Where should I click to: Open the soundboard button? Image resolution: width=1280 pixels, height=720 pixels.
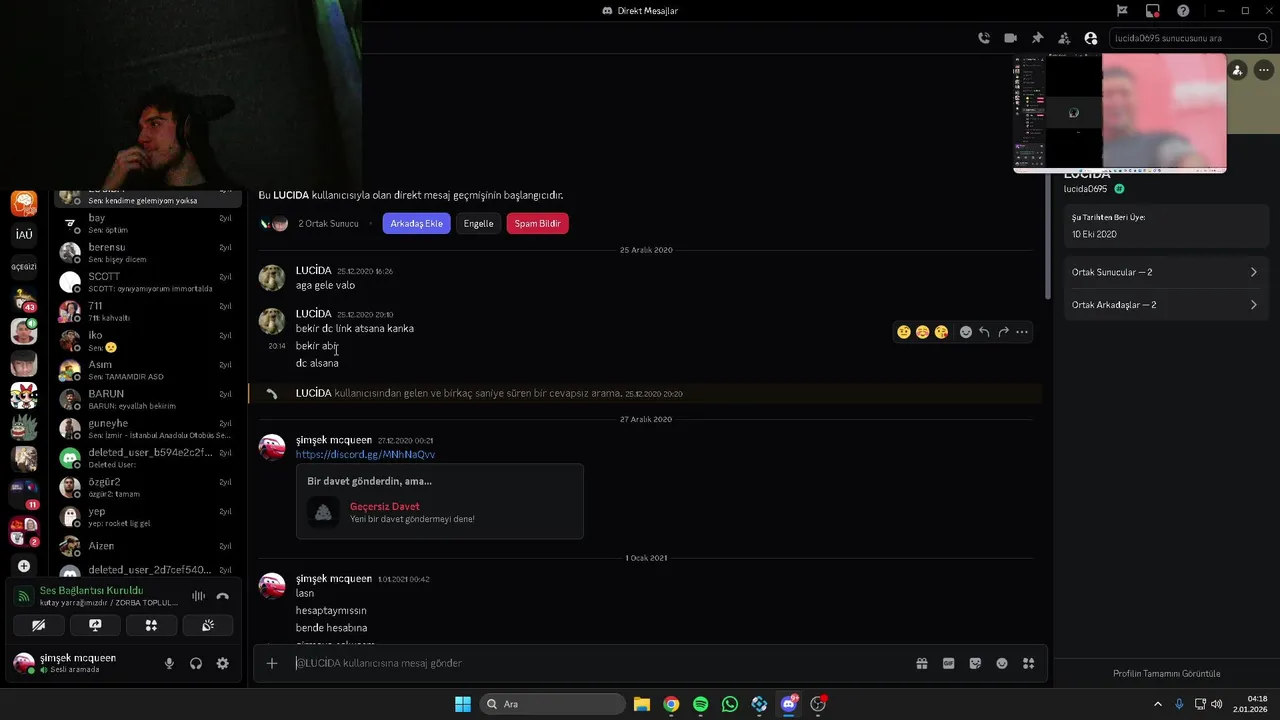(x=208, y=625)
